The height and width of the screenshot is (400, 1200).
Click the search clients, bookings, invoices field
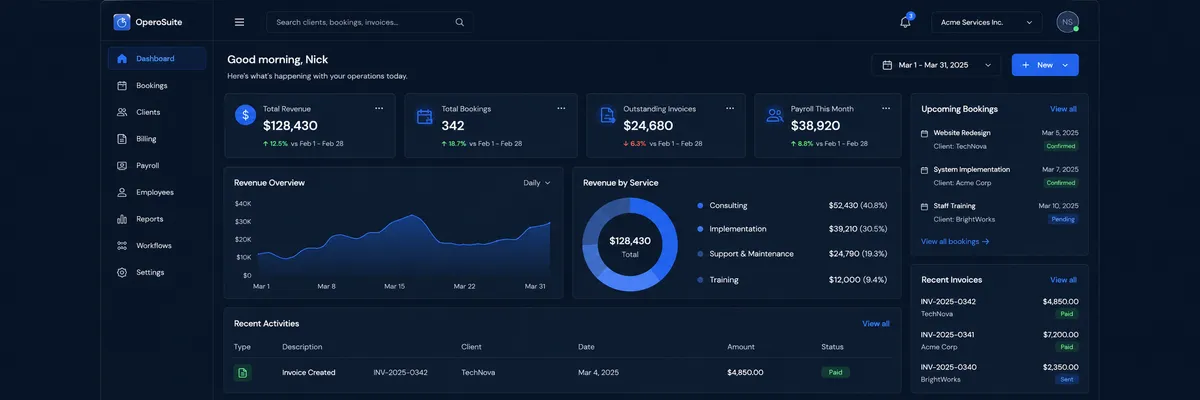pyautogui.click(x=370, y=22)
